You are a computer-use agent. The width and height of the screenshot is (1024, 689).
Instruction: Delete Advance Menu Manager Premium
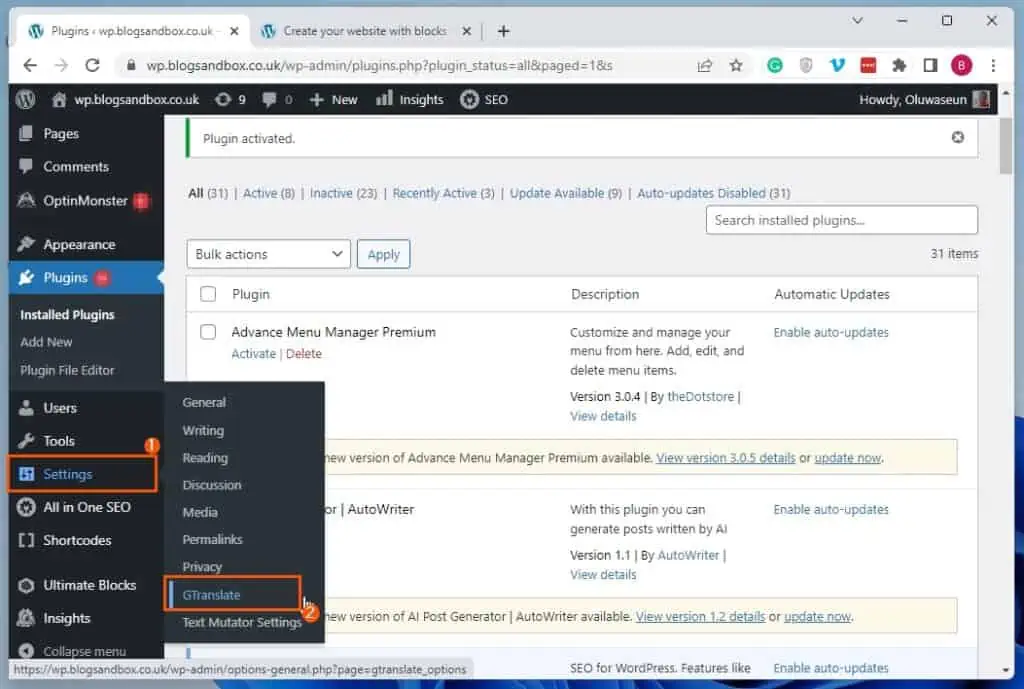point(304,353)
